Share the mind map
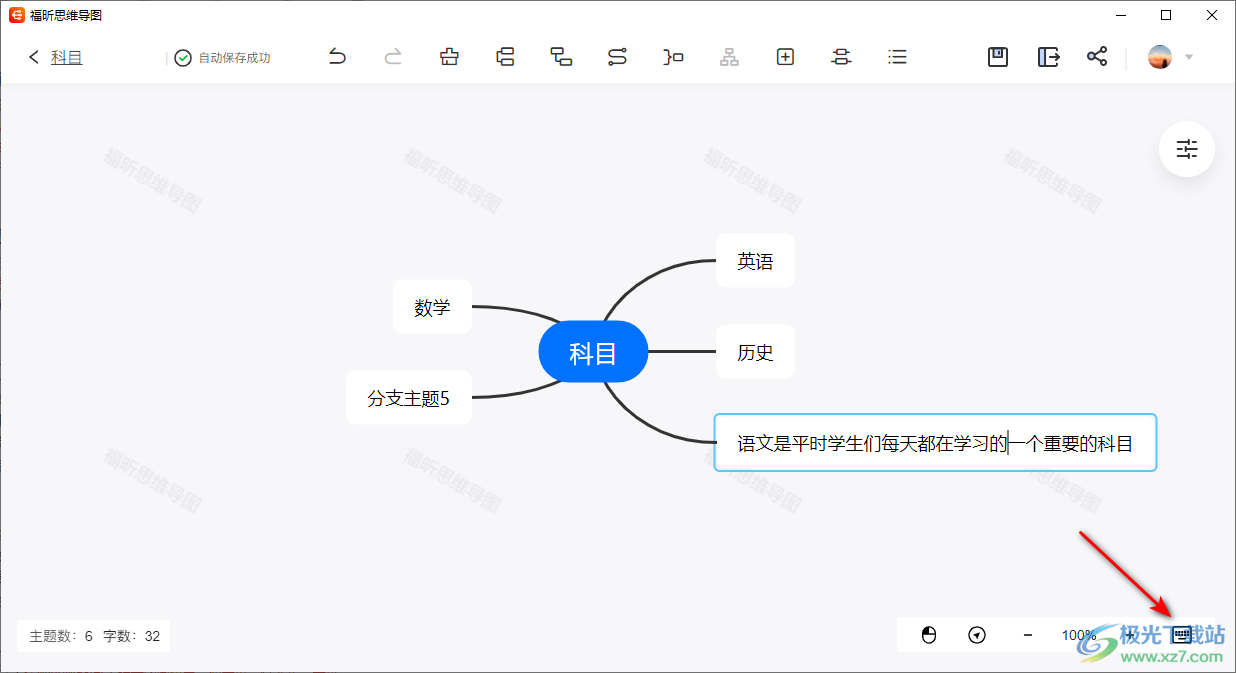 [1097, 57]
